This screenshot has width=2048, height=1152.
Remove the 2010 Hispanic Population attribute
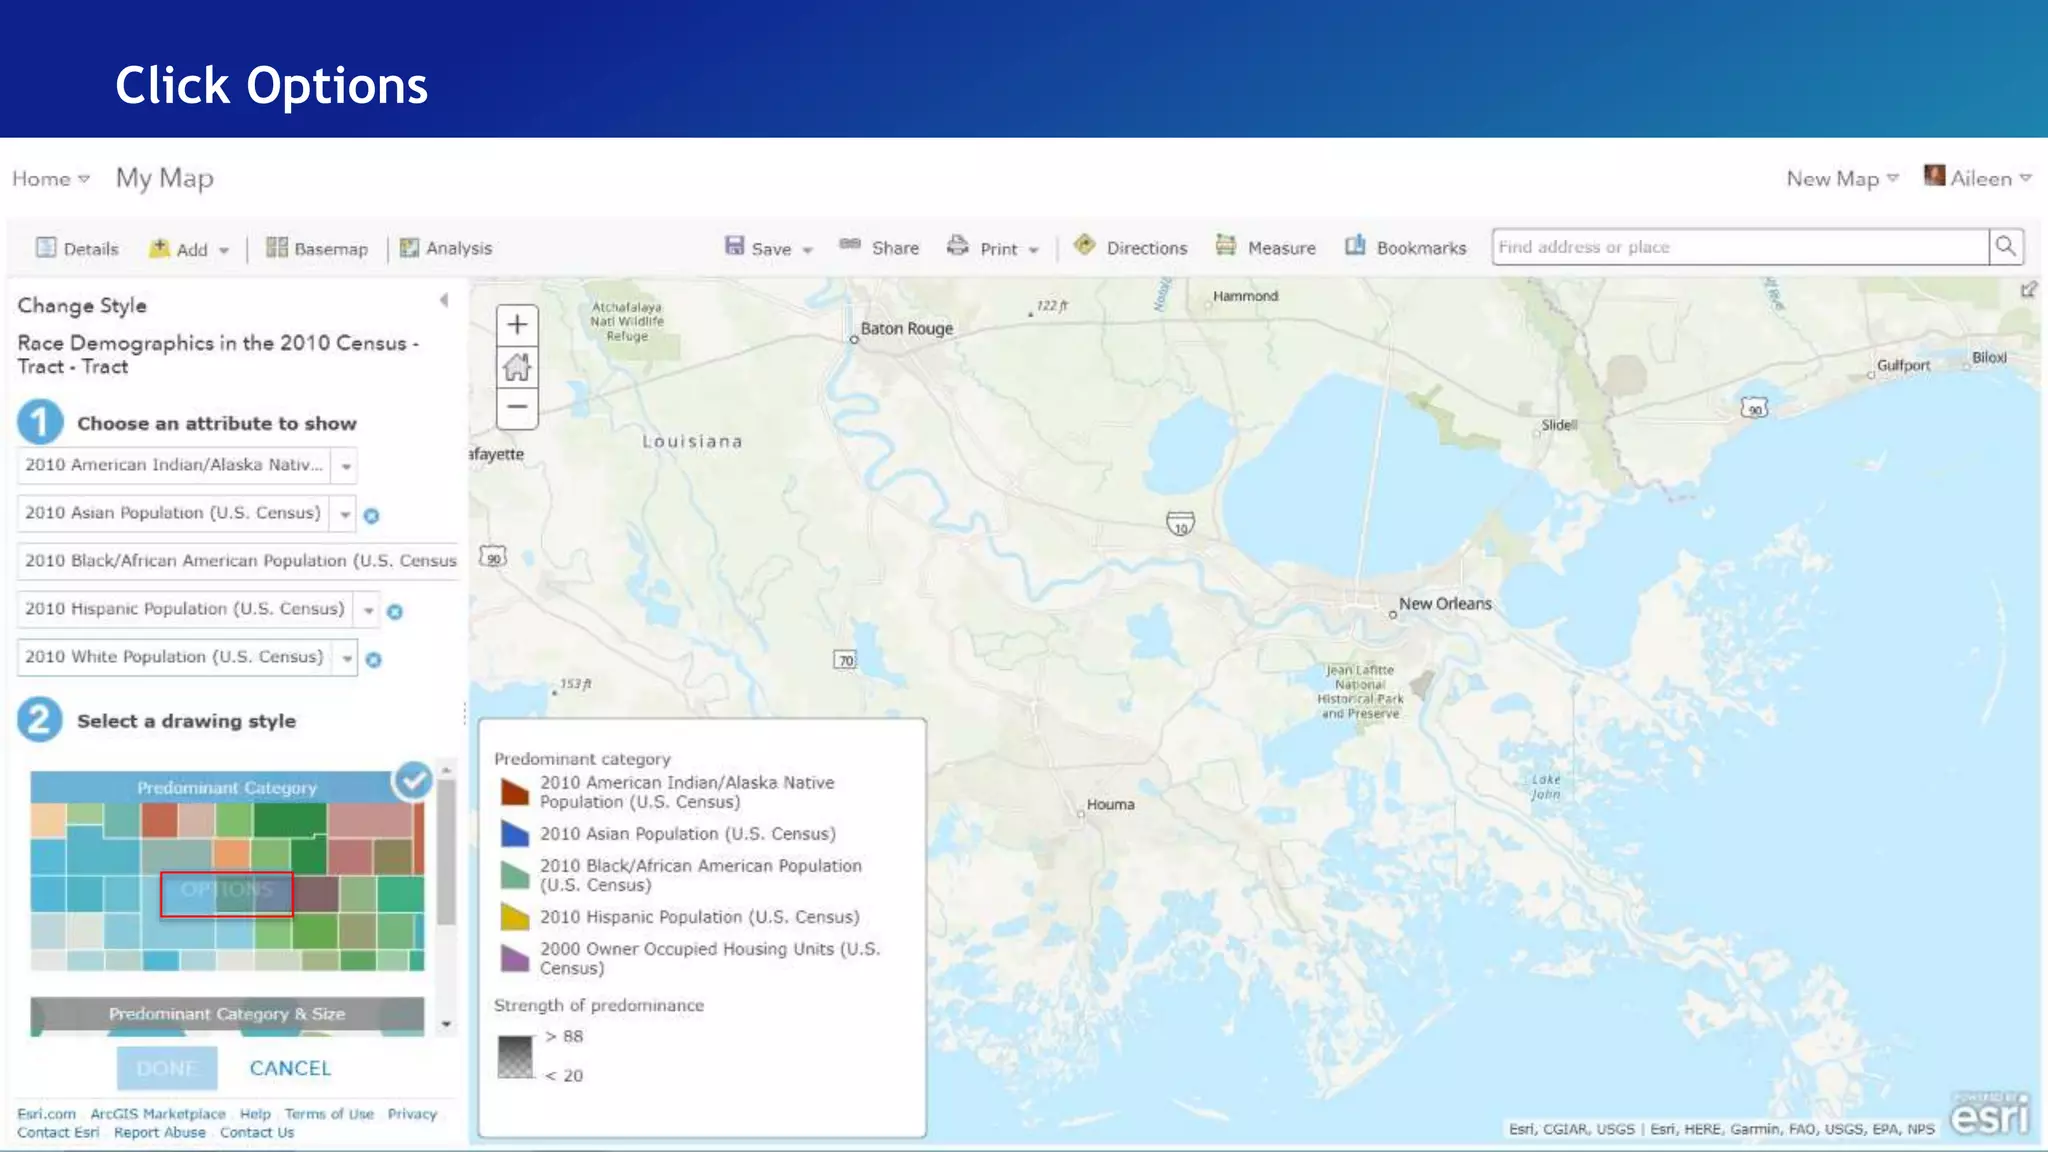(x=395, y=612)
